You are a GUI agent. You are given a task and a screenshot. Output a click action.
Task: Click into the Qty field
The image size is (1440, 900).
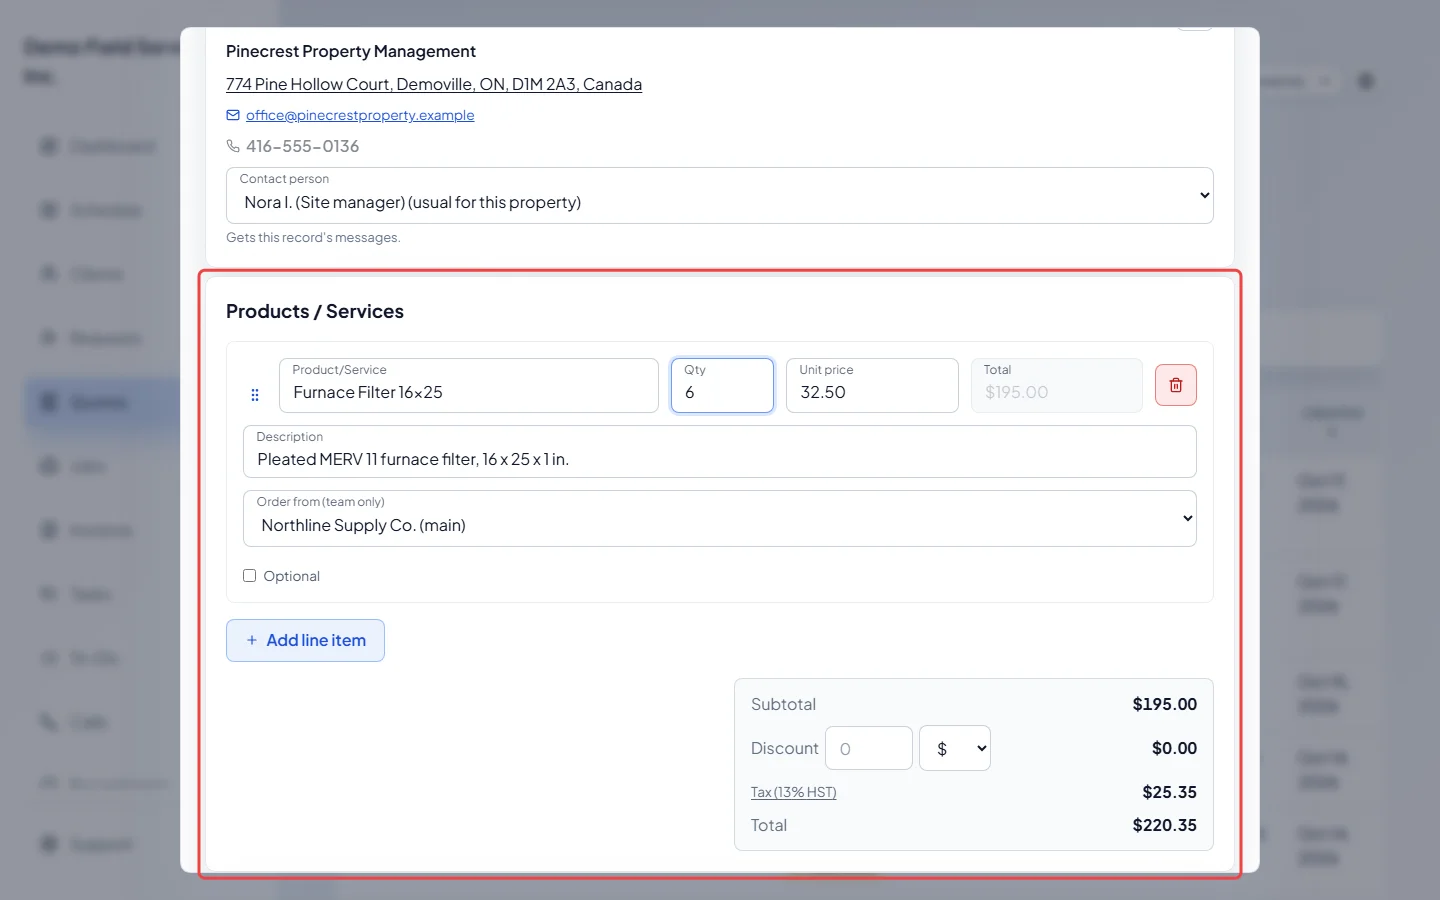tap(722, 385)
